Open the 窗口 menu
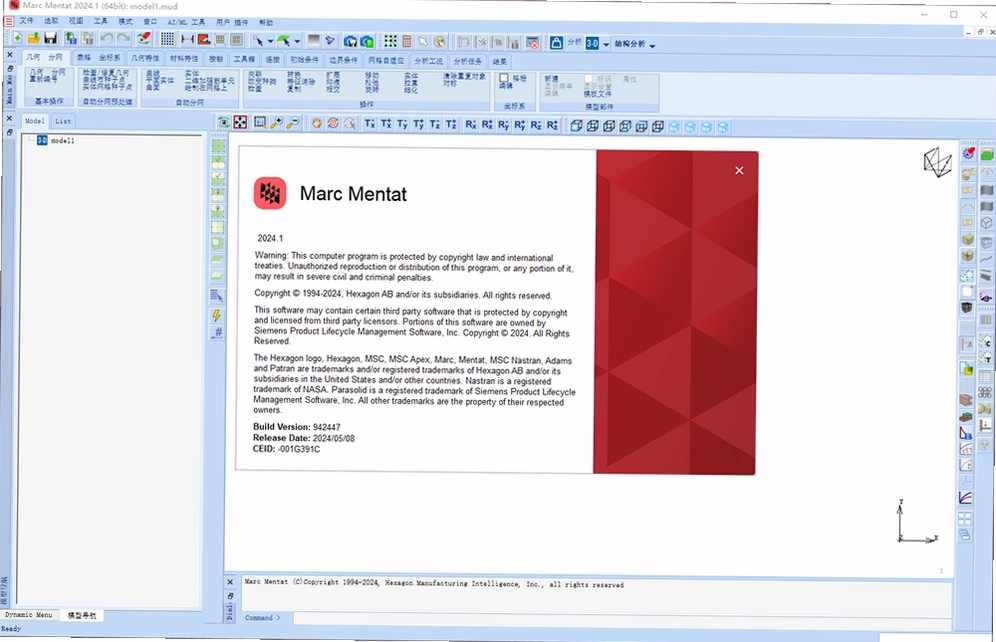Screen dimensions: 996x642 point(150,22)
